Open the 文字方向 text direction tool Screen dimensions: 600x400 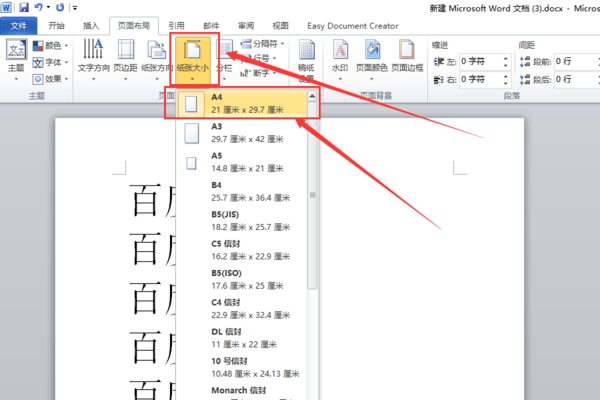pyautogui.click(x=93, y=59)
